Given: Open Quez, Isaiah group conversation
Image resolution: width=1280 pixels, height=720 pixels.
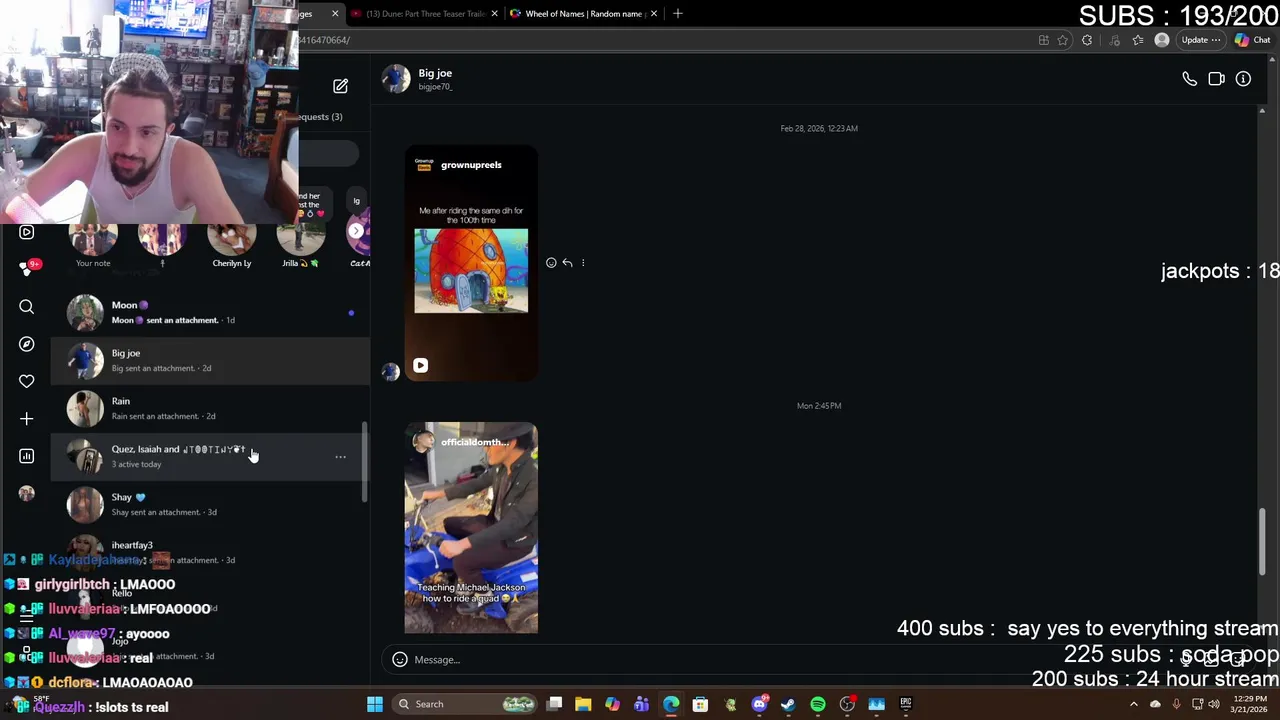Looking at the screenshot, I should point(210,457).
